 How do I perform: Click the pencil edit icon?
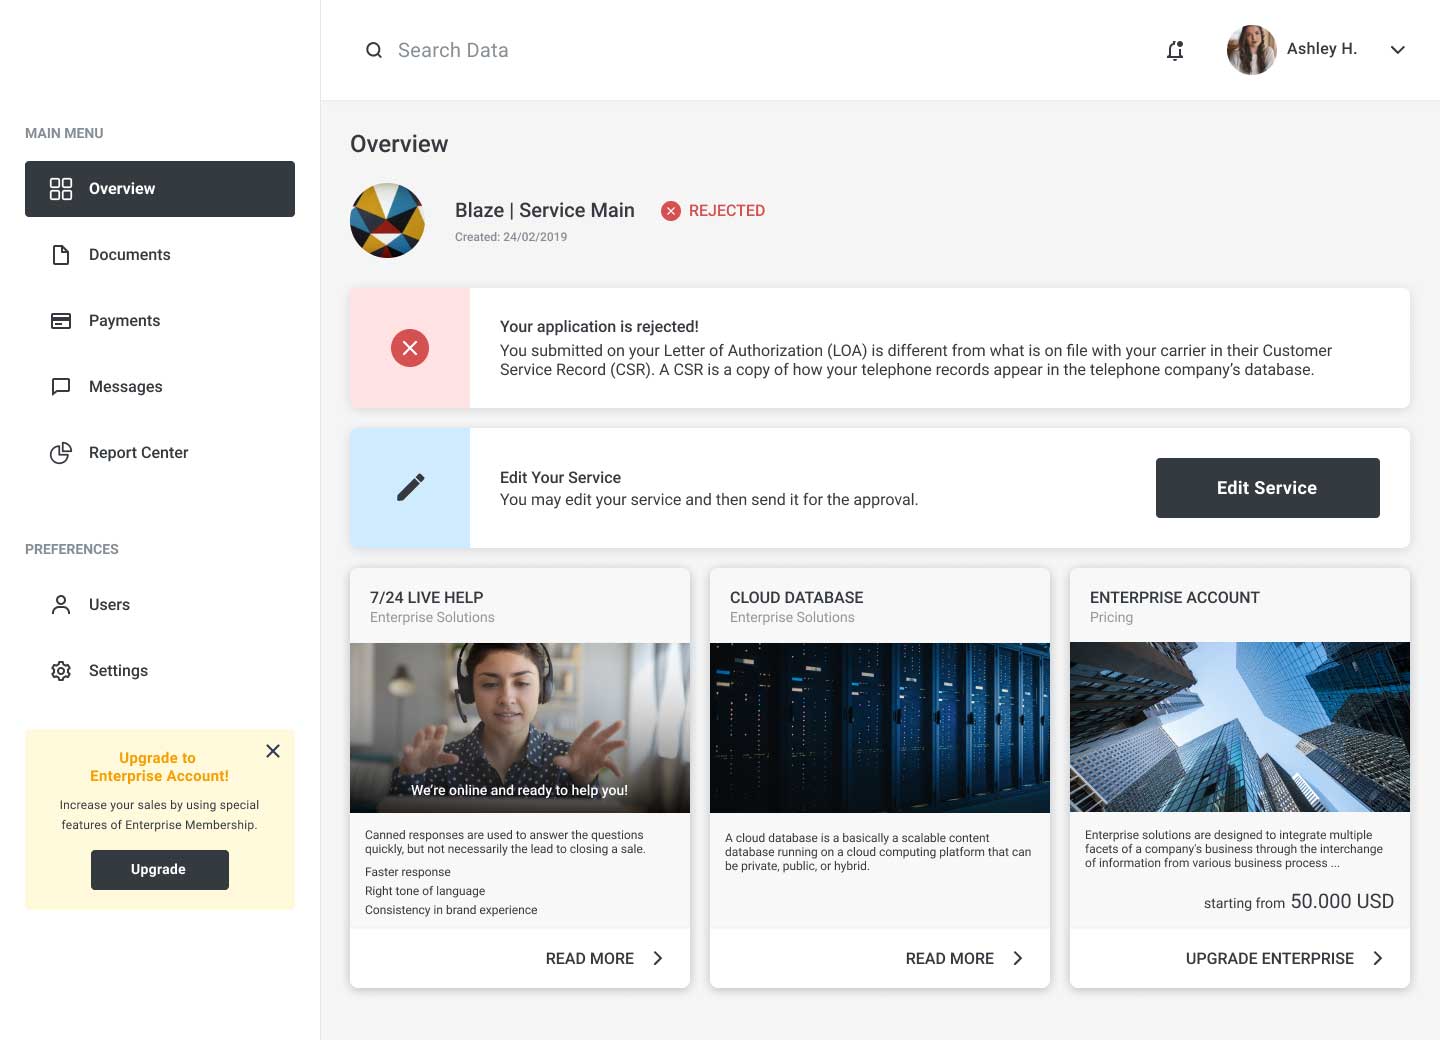point(410,488)
